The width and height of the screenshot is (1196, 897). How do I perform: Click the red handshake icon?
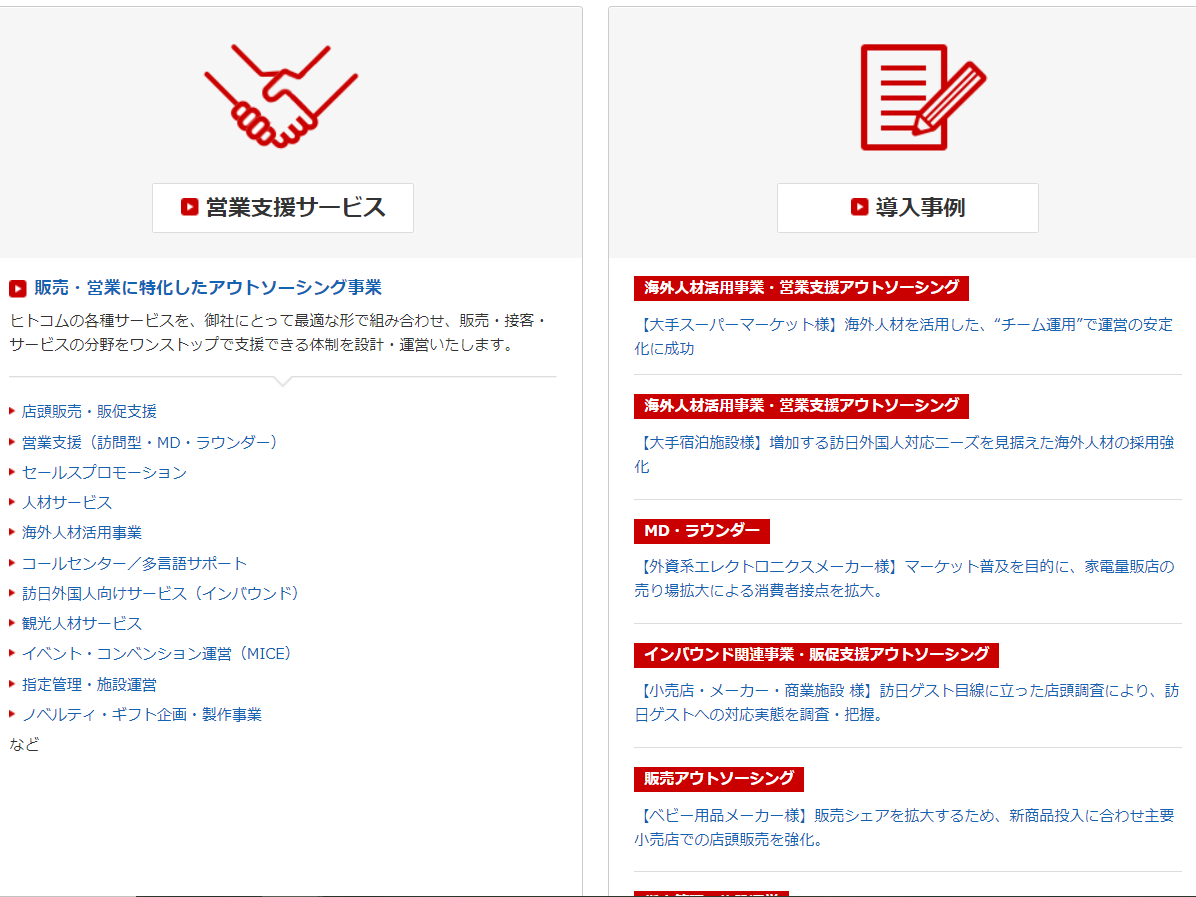coord(281,95)
